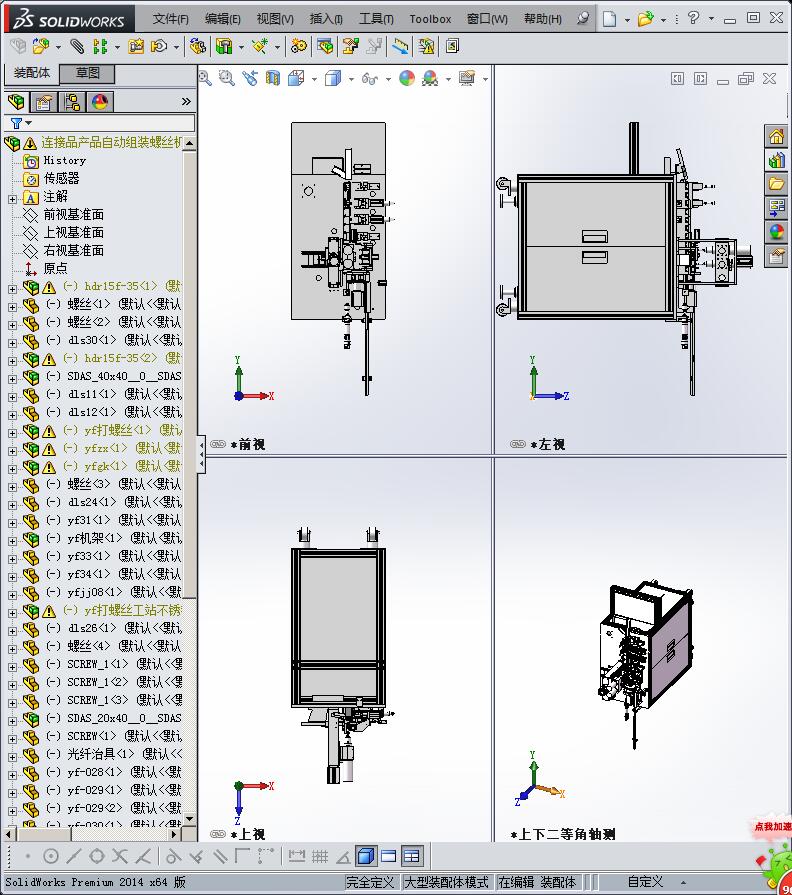Switch to the 装配体 tab
792x895 pixels.
[x=32, y=73]
